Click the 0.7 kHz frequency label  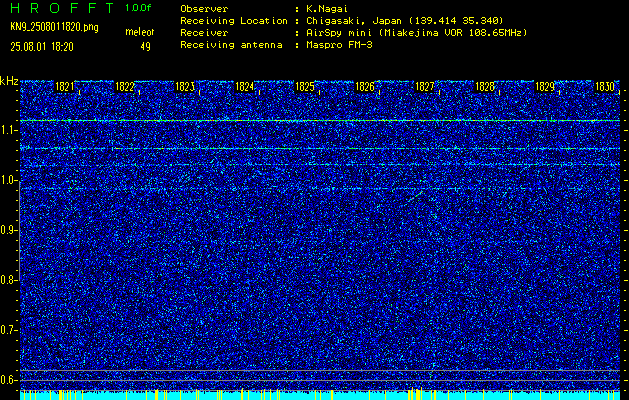point(9,330)
